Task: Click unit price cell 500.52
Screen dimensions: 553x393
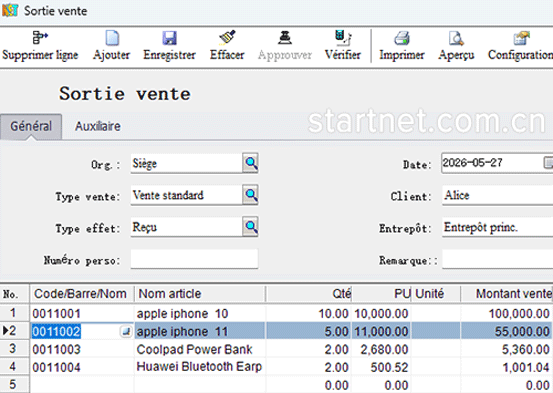Action: coord(382,367)
